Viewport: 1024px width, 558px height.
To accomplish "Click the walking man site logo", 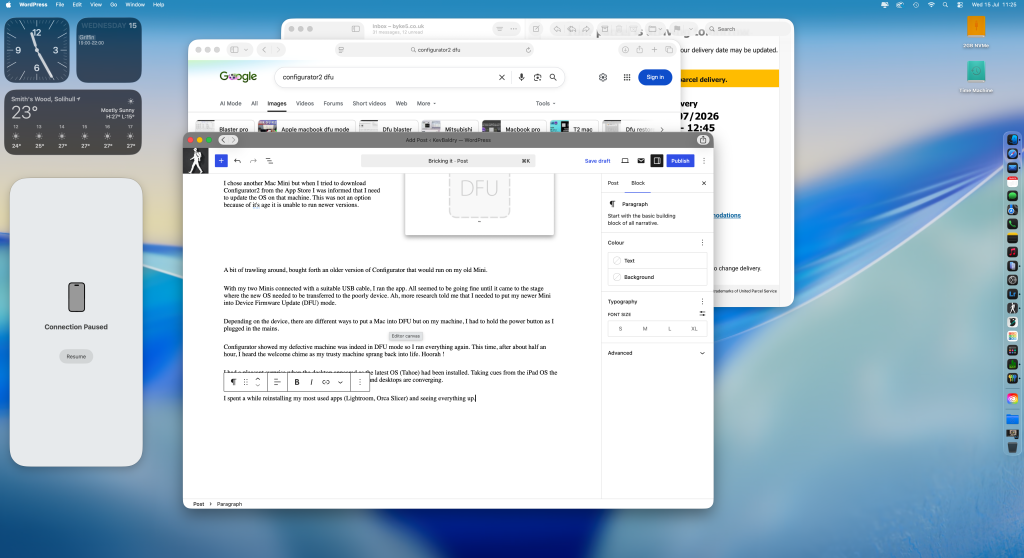I will pos(196,161).
